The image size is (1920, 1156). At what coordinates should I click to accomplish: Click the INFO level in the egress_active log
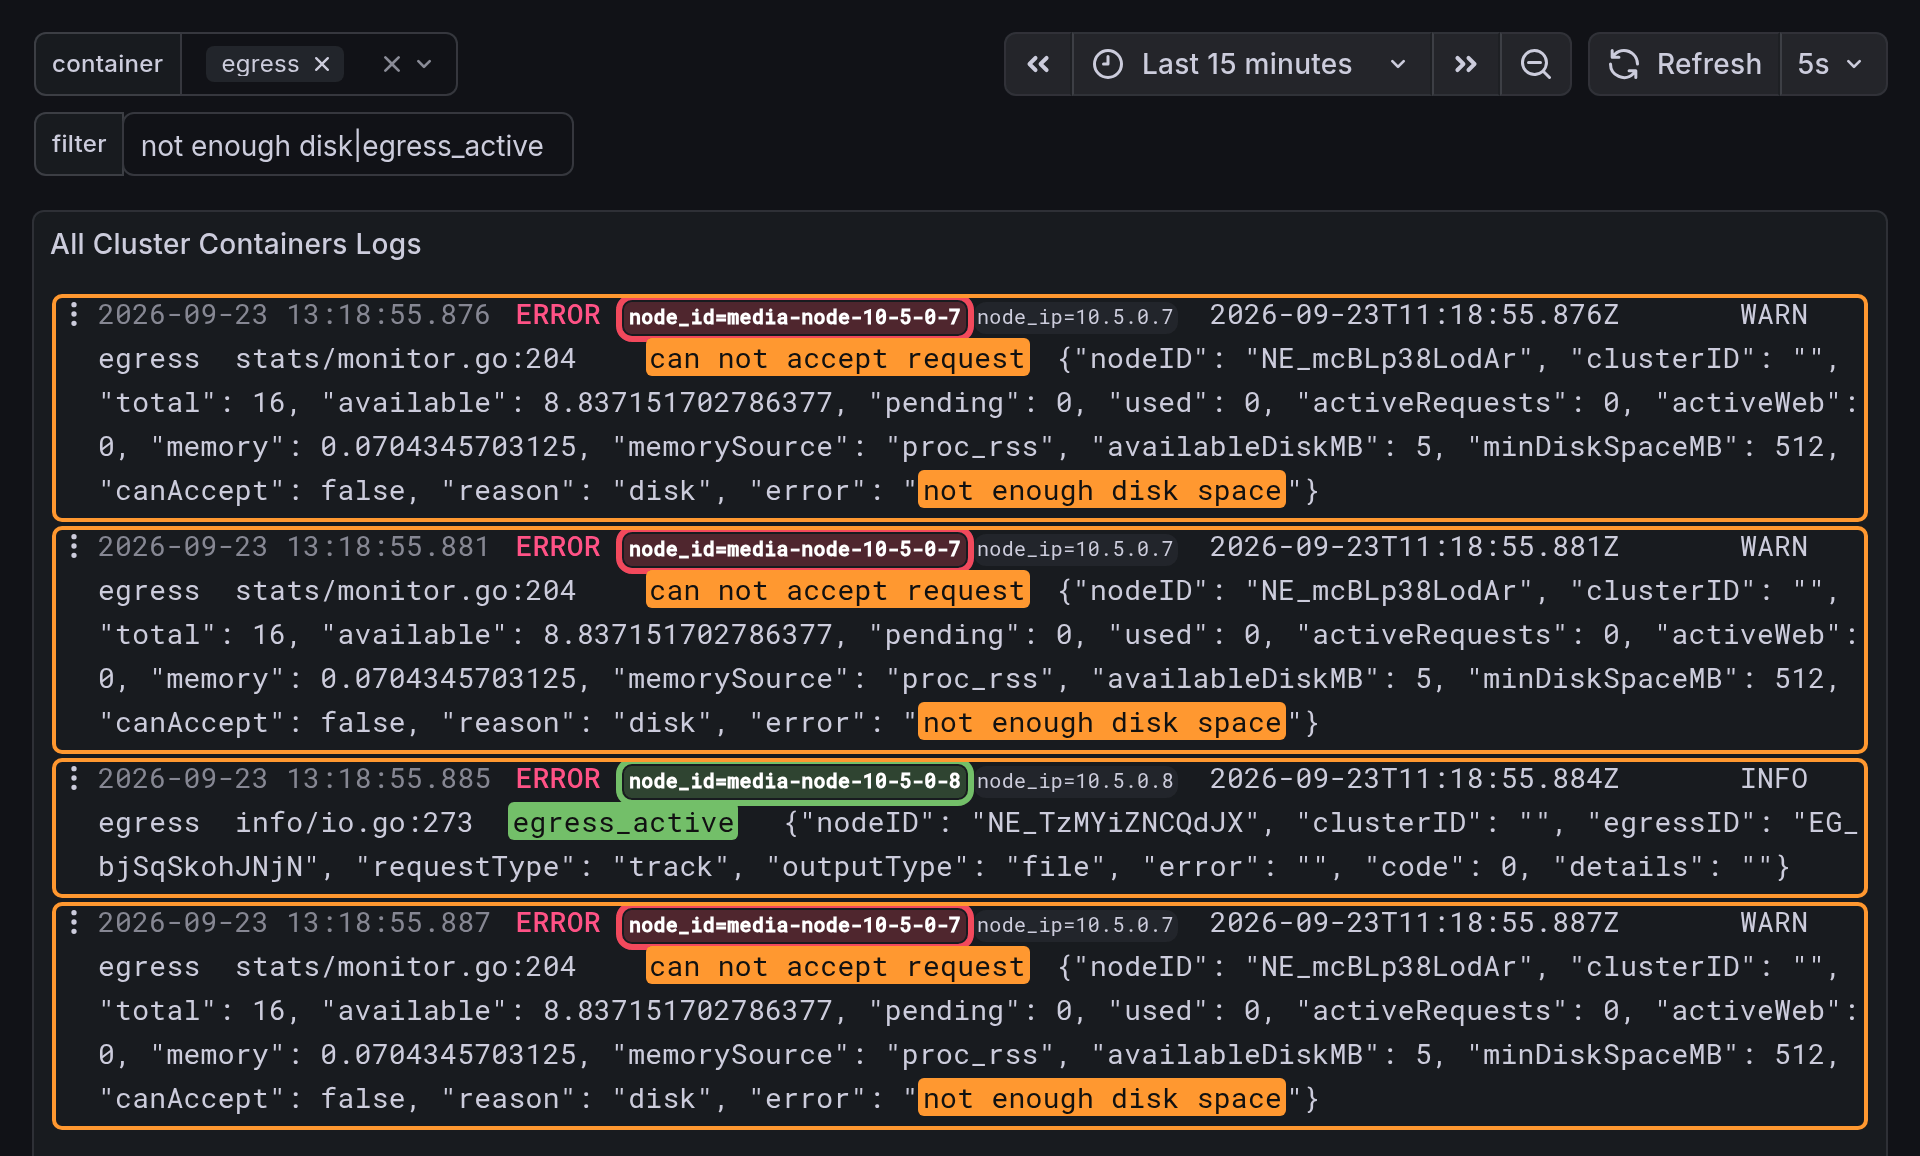[1774, 779]
